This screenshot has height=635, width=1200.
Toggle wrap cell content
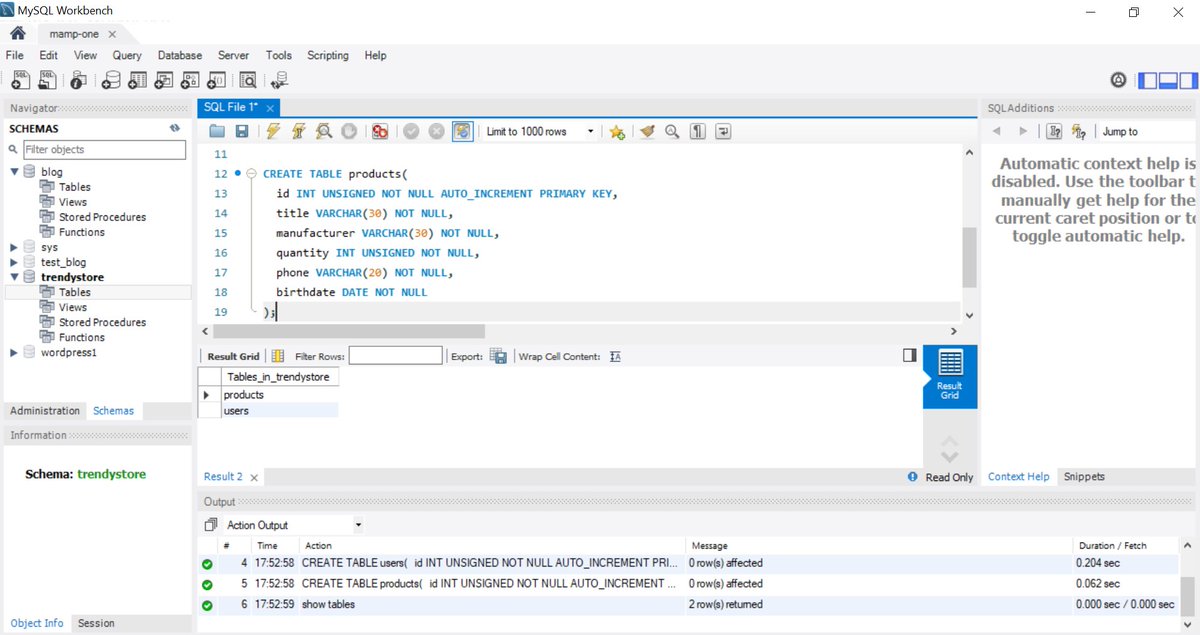(615, 356)
